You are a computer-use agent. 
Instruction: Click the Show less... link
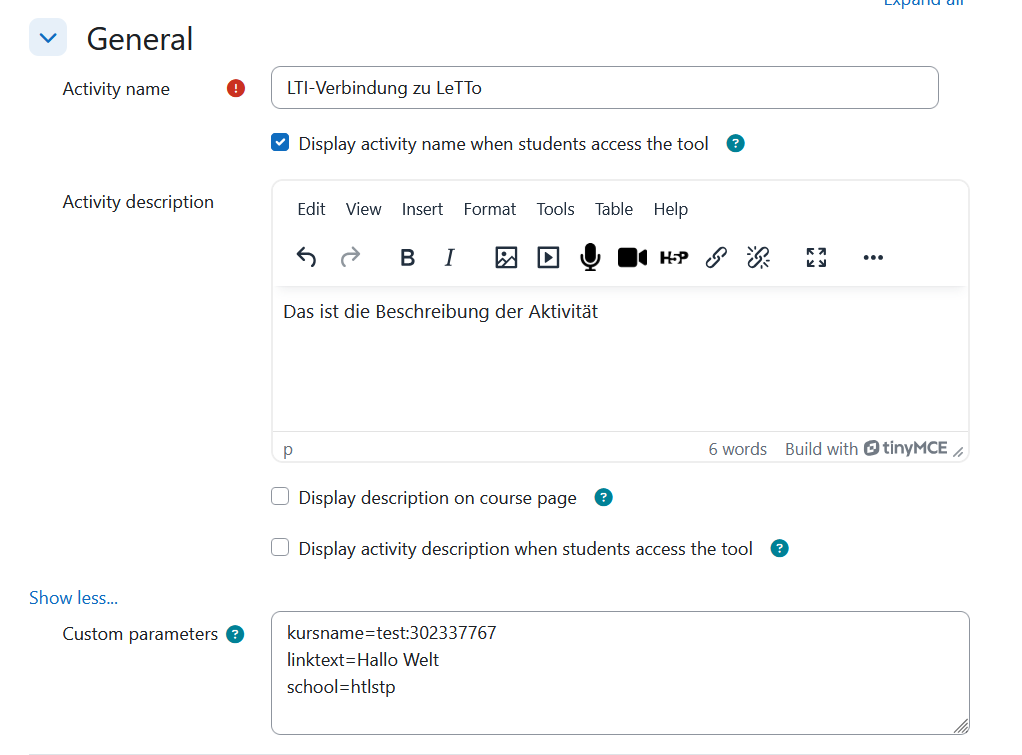73,598
